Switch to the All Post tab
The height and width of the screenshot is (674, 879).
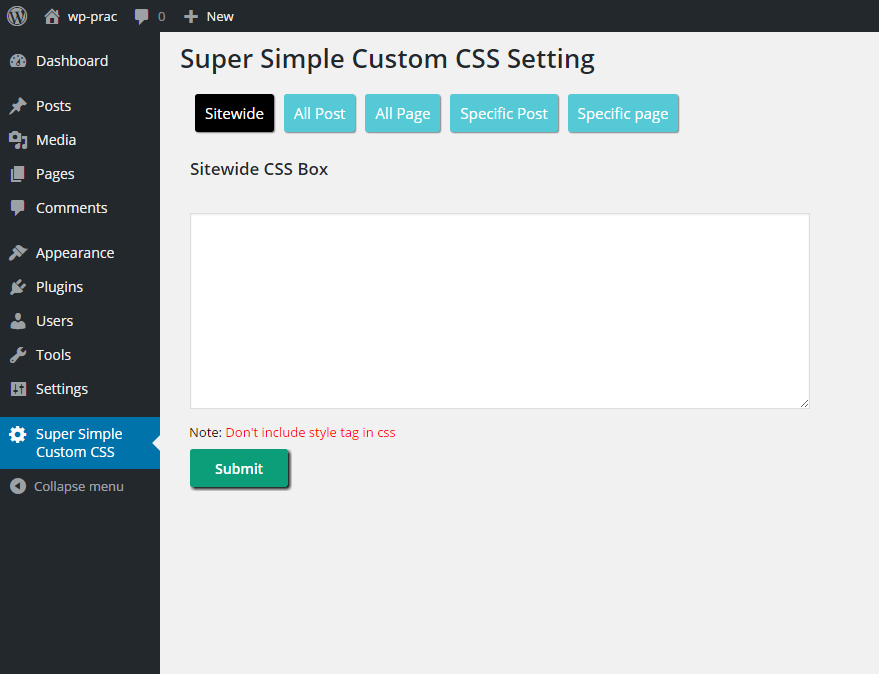[320, 113]
